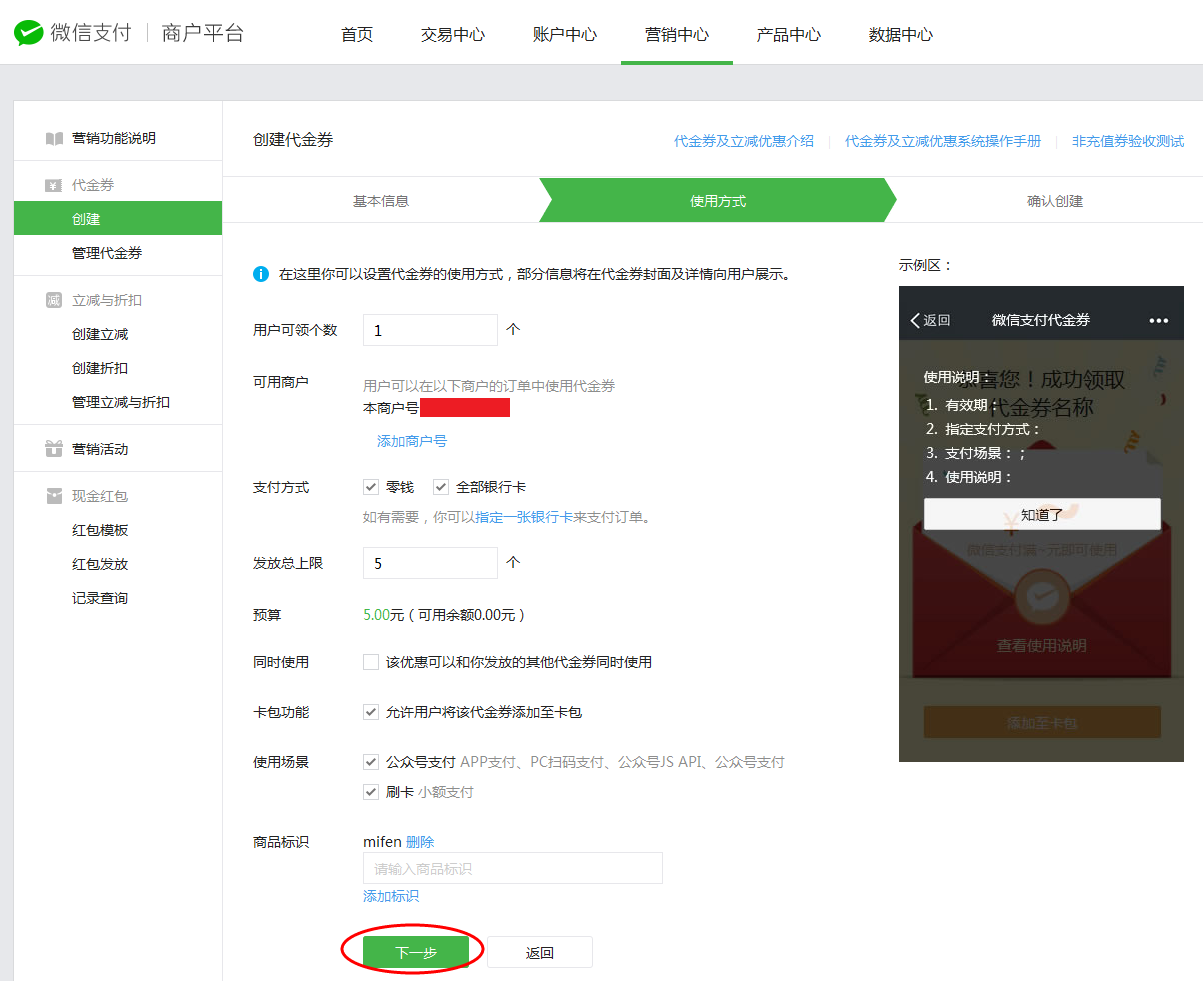This screenshot has height=981, width=1203.
Task: Toggle the 刷卡 小额支付 checkbox
Action: (371, 792)
